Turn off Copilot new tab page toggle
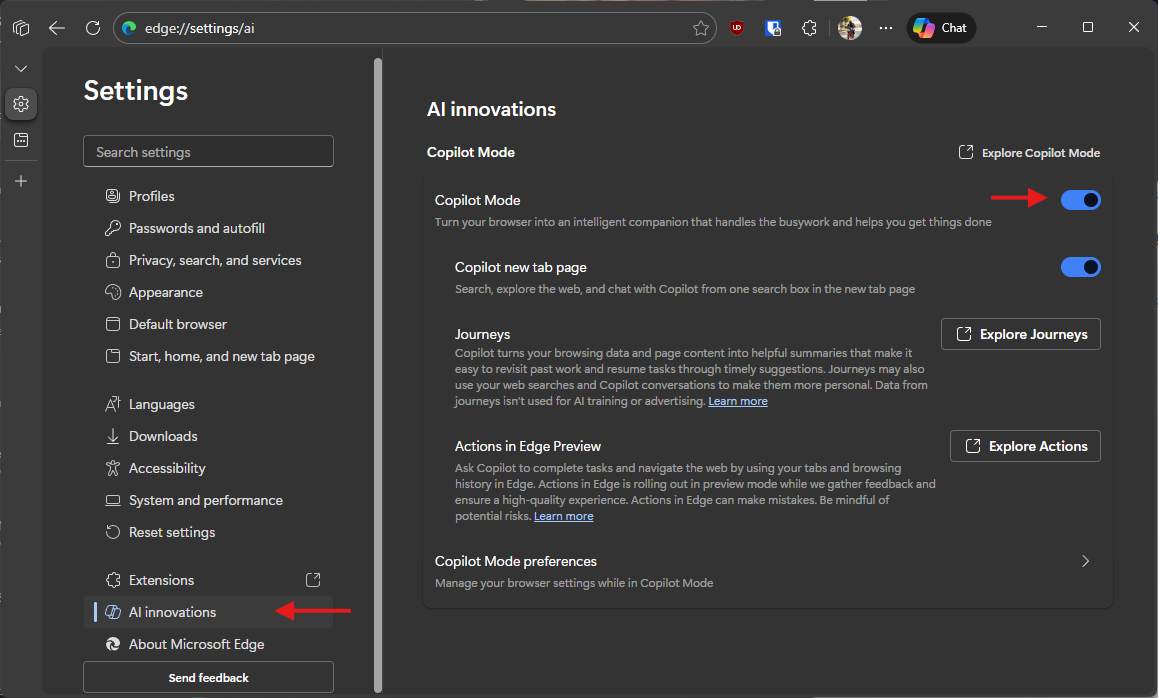 click(1080, 267)
